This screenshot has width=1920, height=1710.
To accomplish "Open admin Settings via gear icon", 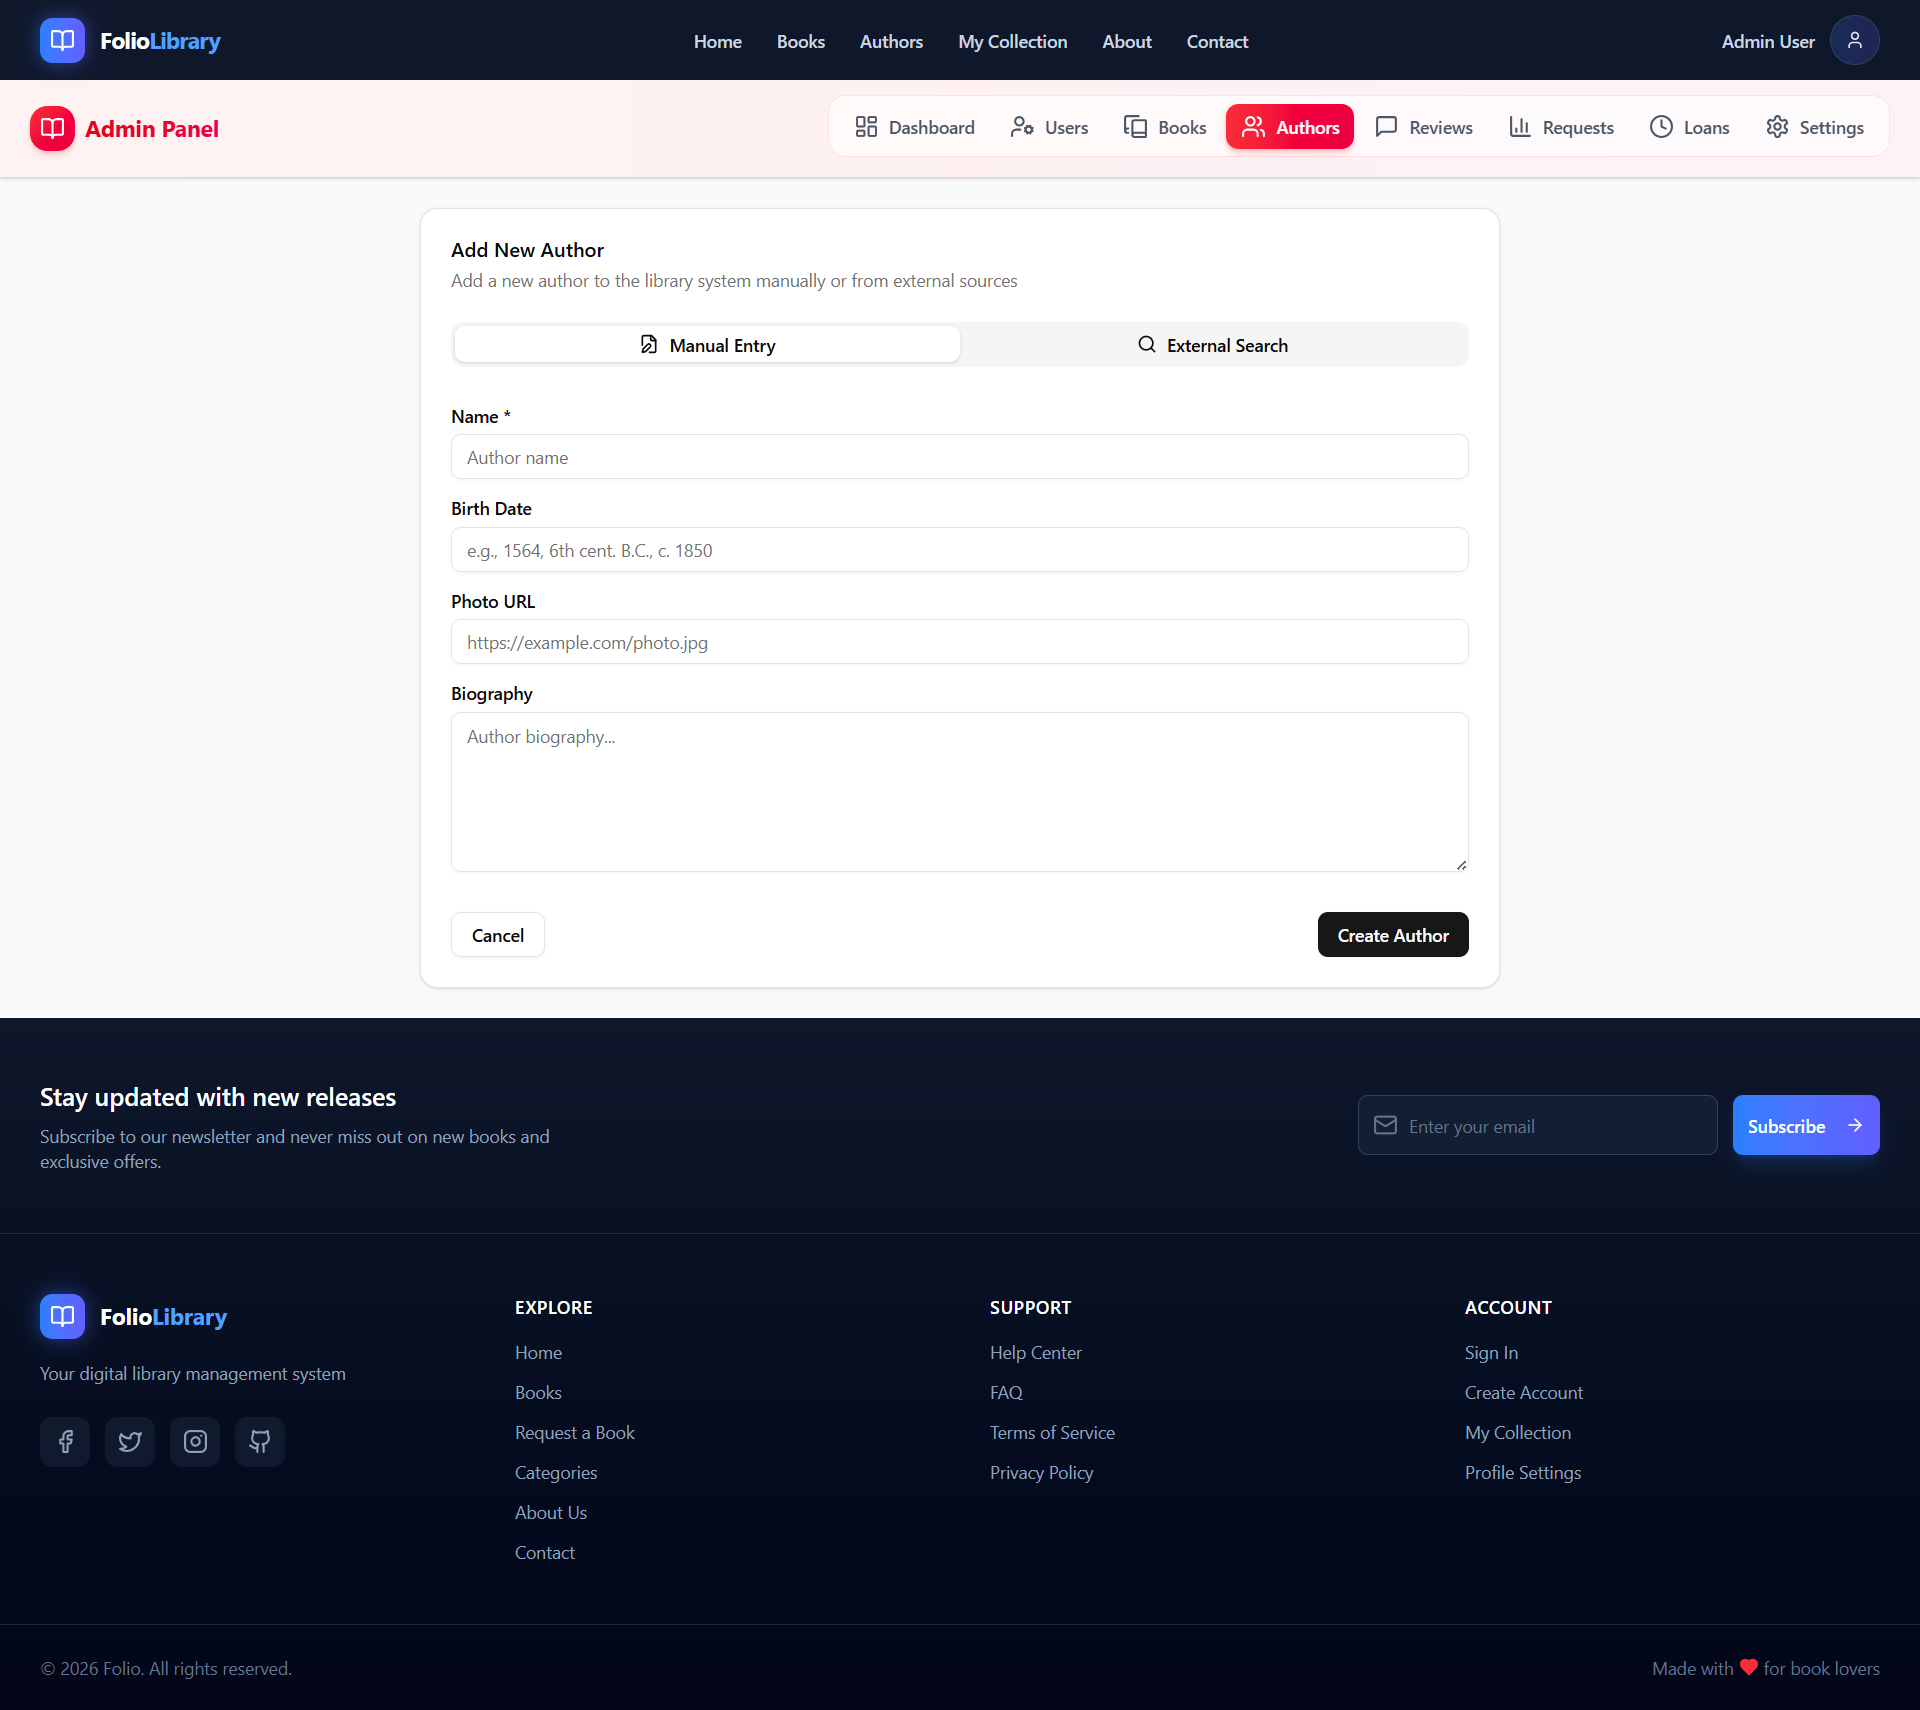I will [x=1778, y=127].
